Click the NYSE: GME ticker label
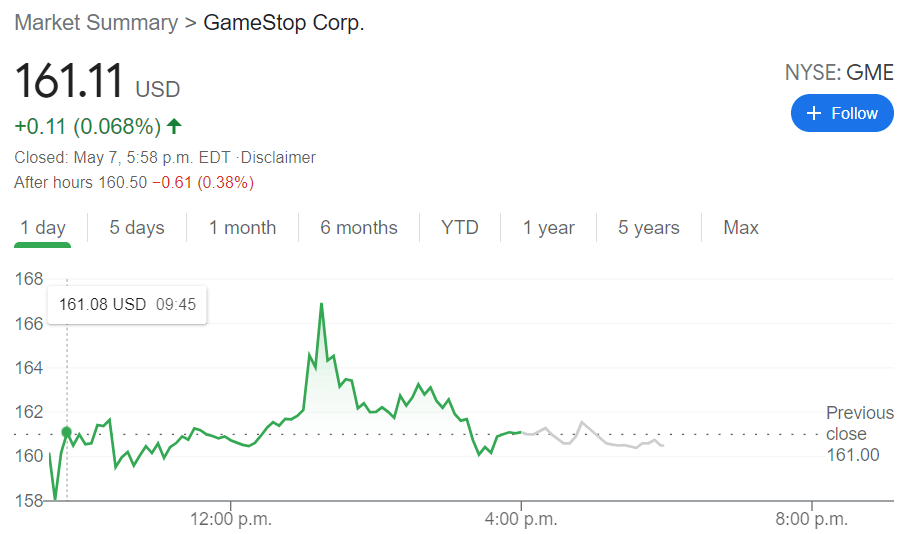The width and height of the screenshot is (919, 534). point(838,72)
